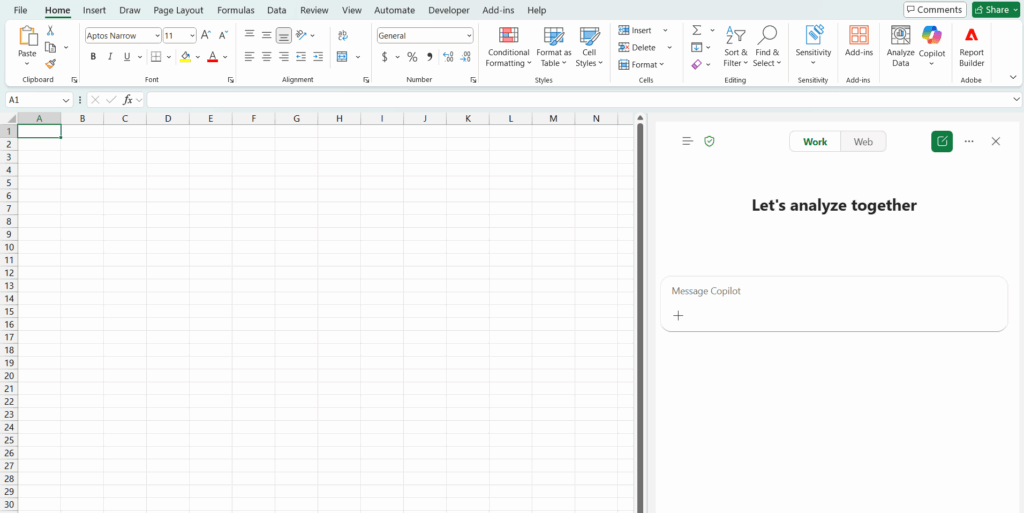Open Copilot more options ellipsis
This screenshot has height=513, width=1024.
point(969,141)
